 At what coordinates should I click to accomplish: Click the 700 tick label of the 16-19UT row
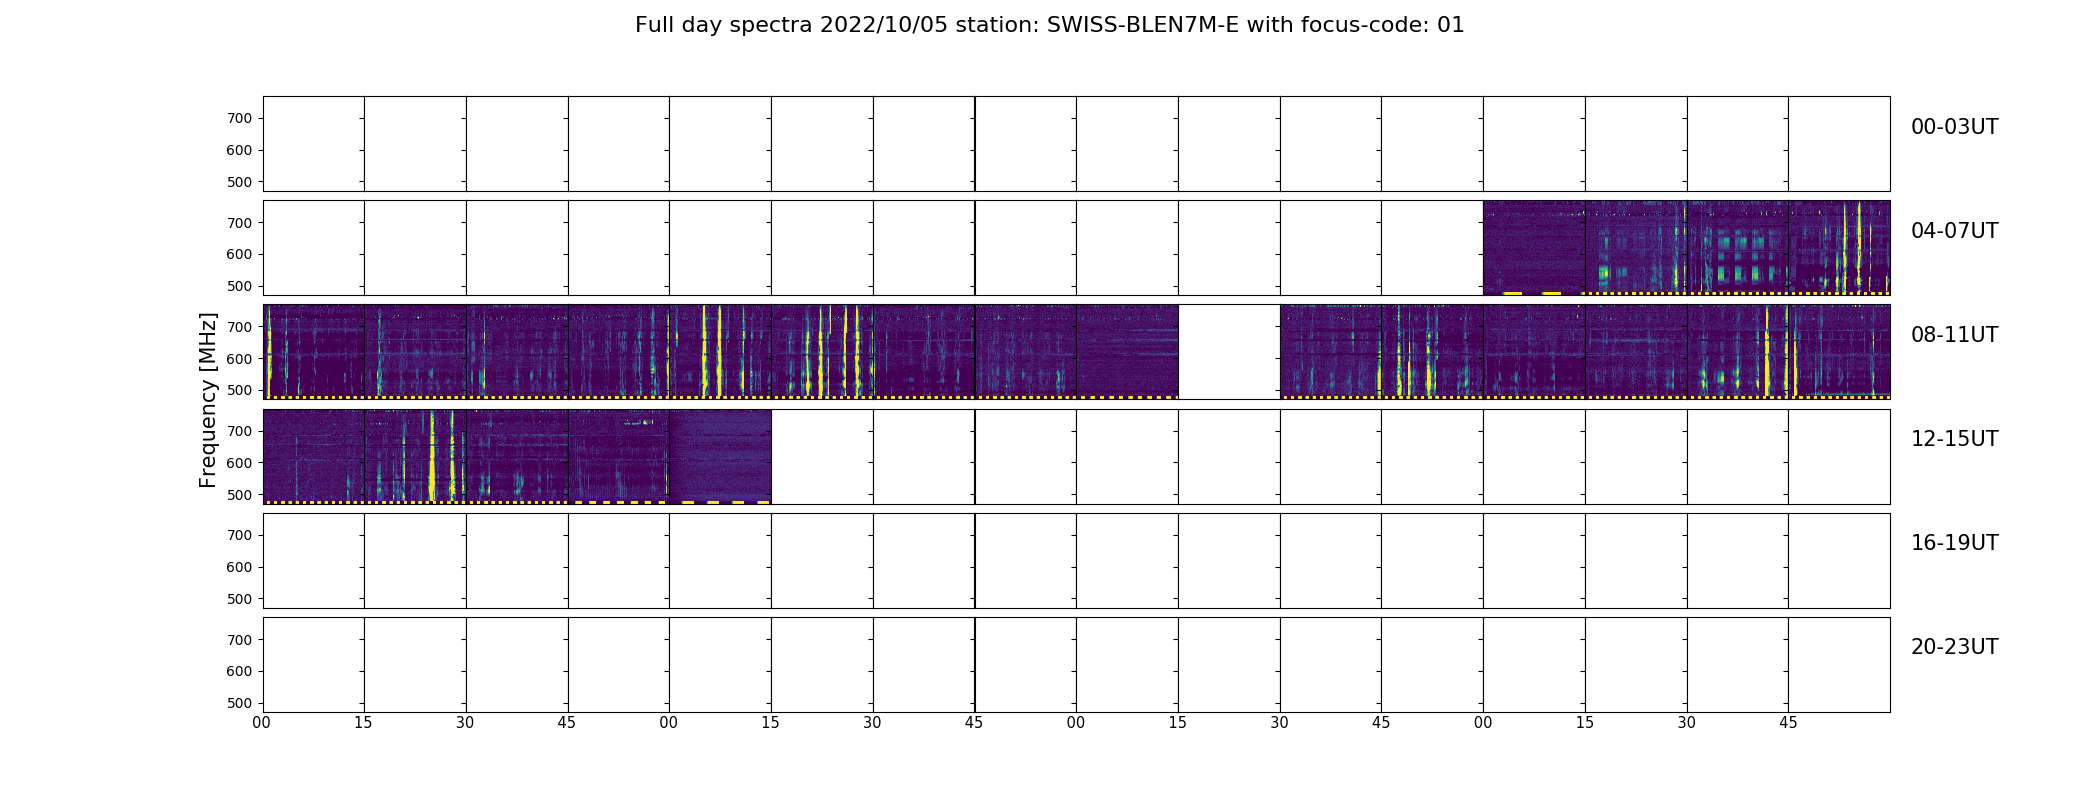click(239, 535)
